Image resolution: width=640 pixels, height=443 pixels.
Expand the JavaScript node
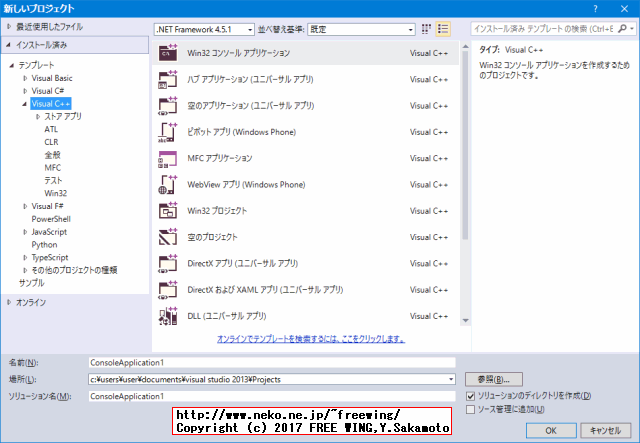[25, 232]
